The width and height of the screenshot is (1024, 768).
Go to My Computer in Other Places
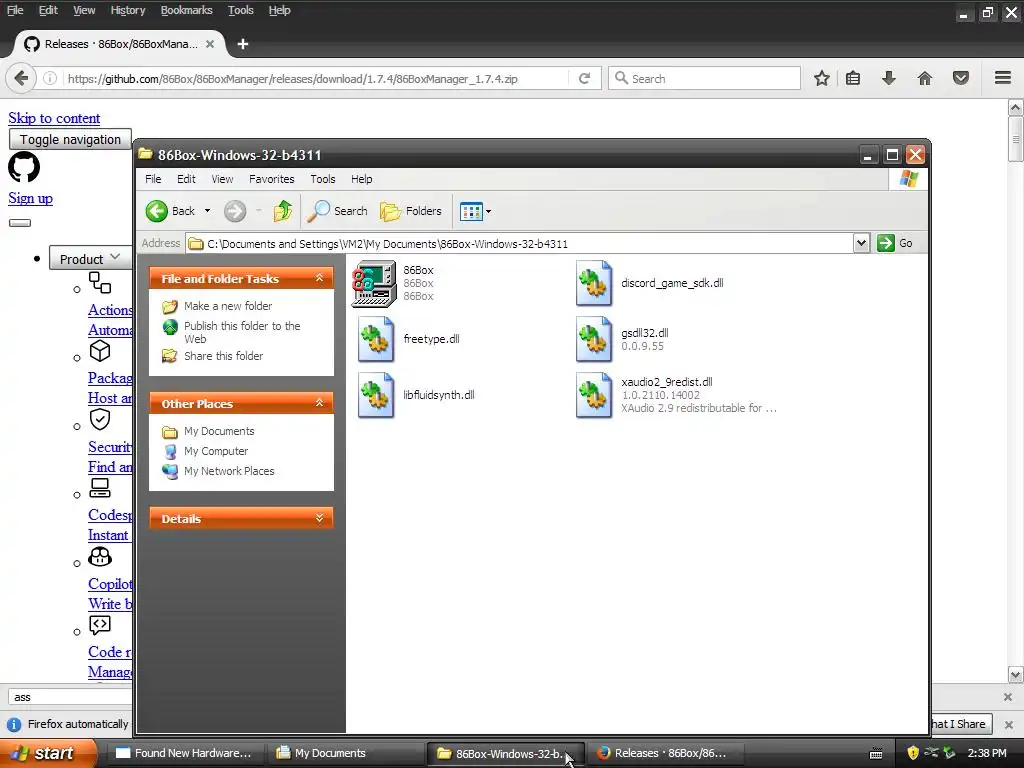(216, 451)
